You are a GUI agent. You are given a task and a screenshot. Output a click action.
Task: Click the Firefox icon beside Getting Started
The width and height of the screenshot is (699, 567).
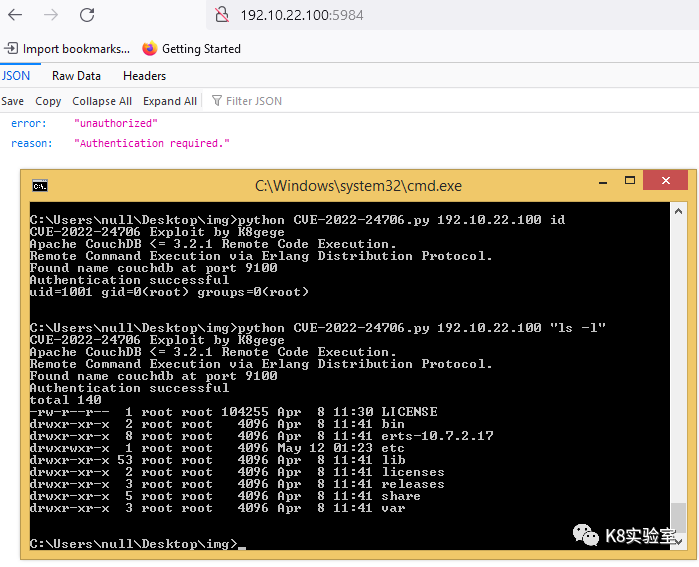(x=150, y=49)
